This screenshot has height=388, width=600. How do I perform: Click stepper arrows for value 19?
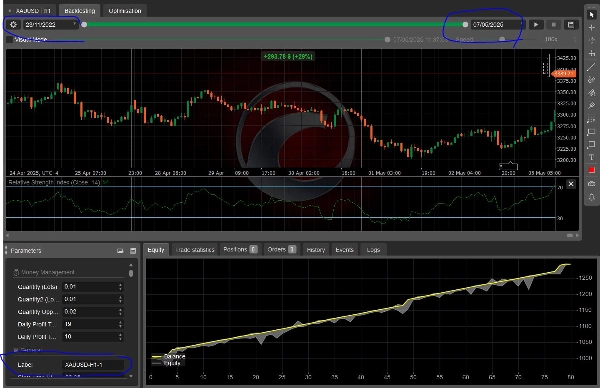(x=121, y=324)
